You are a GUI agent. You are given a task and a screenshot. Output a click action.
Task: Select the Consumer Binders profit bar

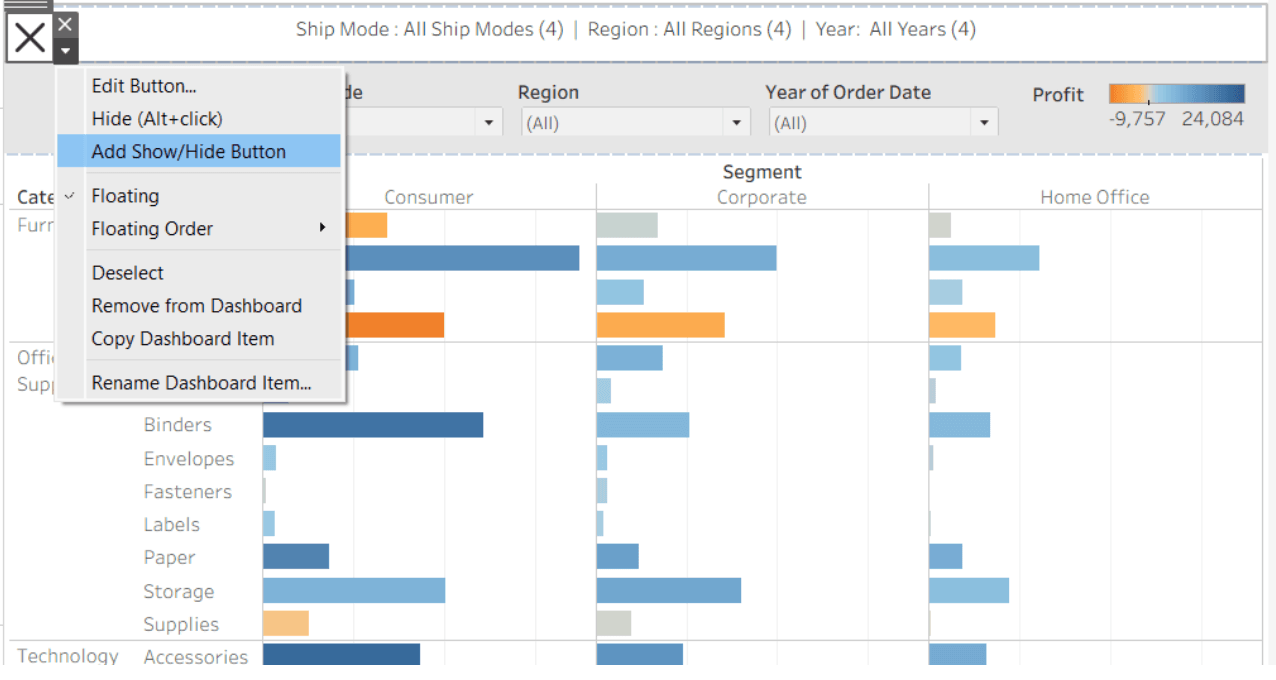373,425
